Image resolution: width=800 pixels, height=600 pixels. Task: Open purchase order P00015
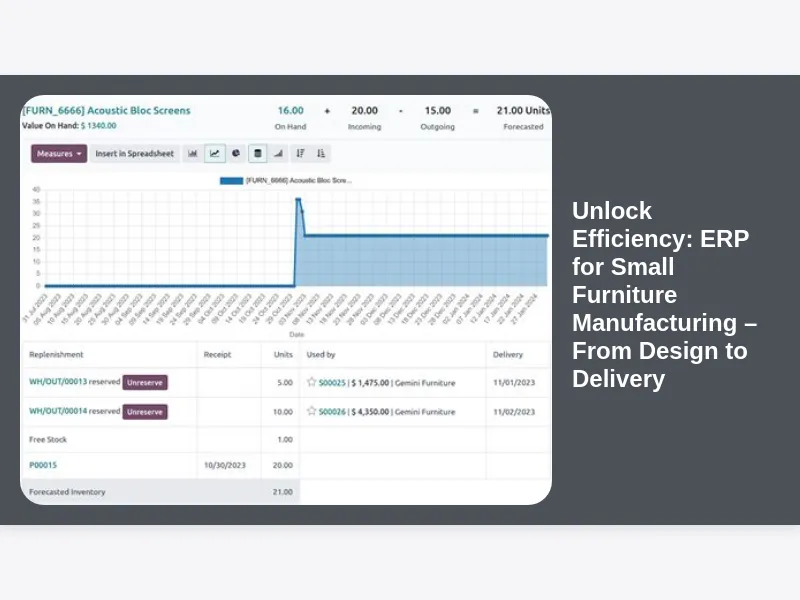point(43,465)
